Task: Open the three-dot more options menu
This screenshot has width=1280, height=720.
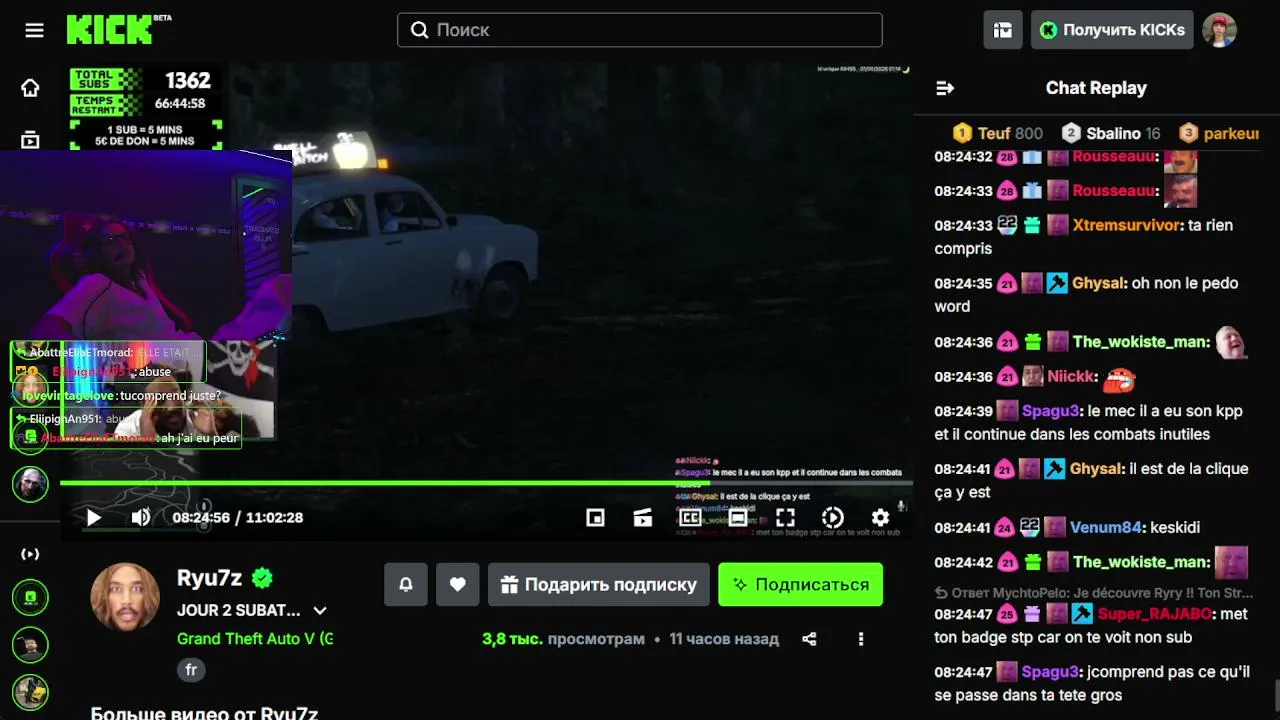Action: pos(861,639)
